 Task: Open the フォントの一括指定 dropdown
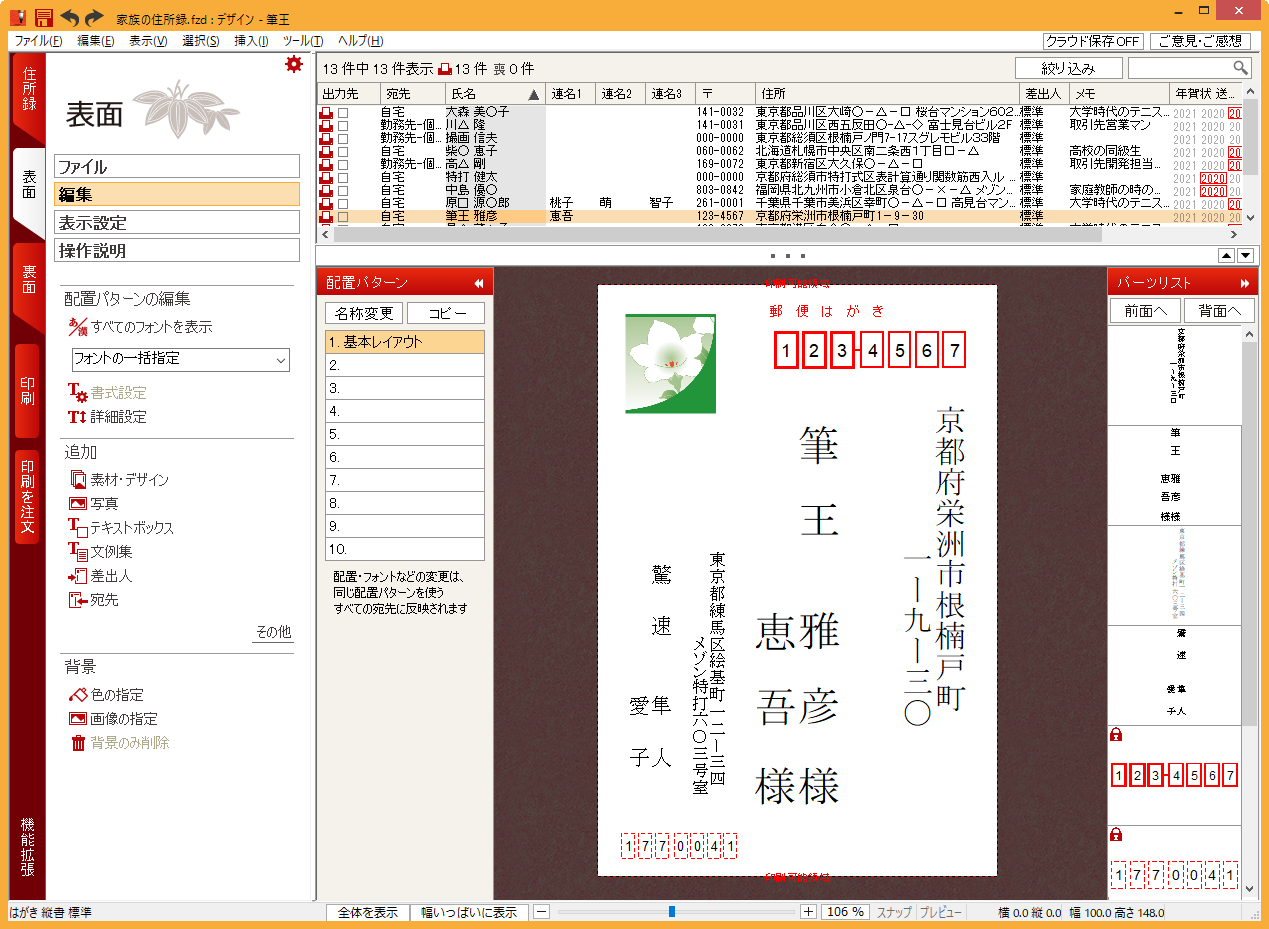pos(181,359)
